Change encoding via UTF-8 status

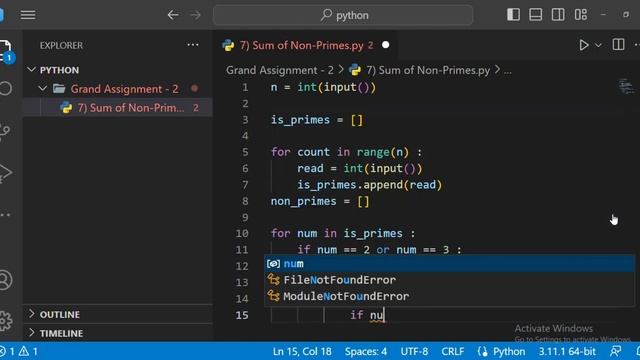(x=414, y=351)
